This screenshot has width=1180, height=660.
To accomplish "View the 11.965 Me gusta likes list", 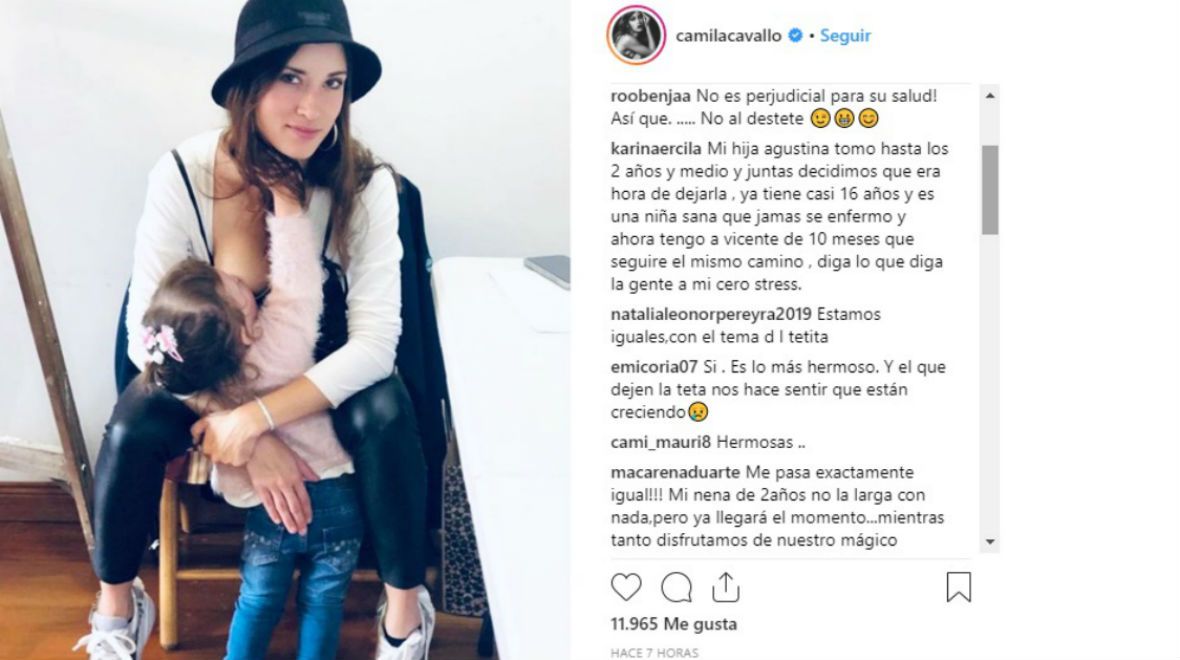I will coord(674,624).
